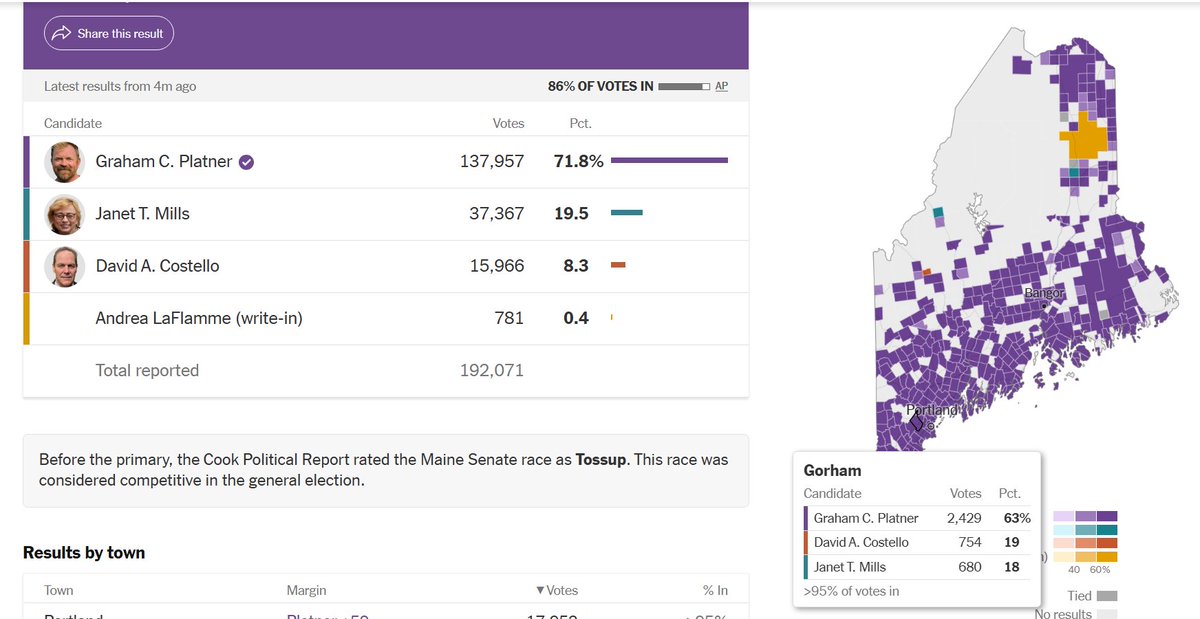Image resolution: width=1200 pixels, height=619 pixels.
Task: Click the Results by town heading
Action: [84, 552]
